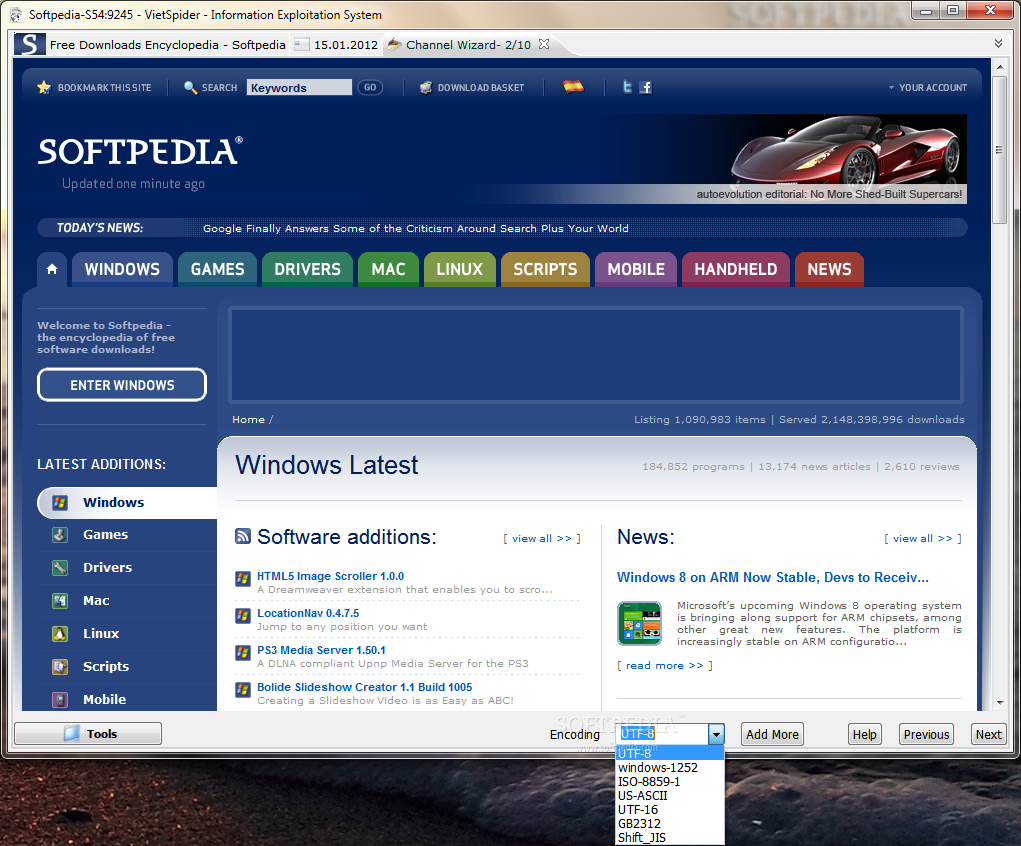The height and width of the screenshot is (846, 1021).
Task: Open the Tools button
Action: pos(88,733)
